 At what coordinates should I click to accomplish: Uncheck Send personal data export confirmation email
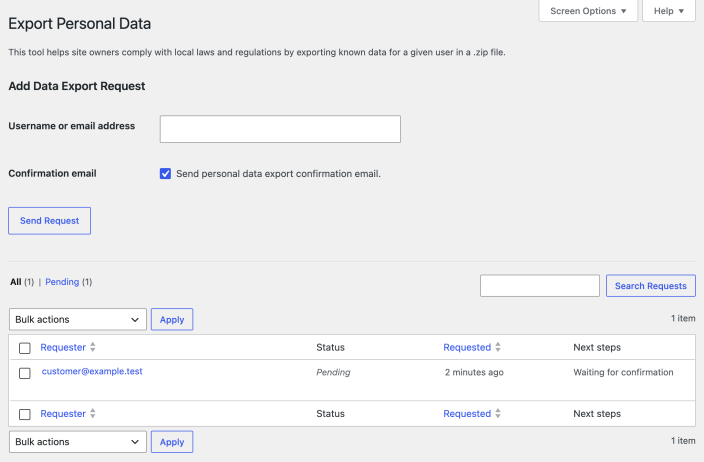point(165,174)
